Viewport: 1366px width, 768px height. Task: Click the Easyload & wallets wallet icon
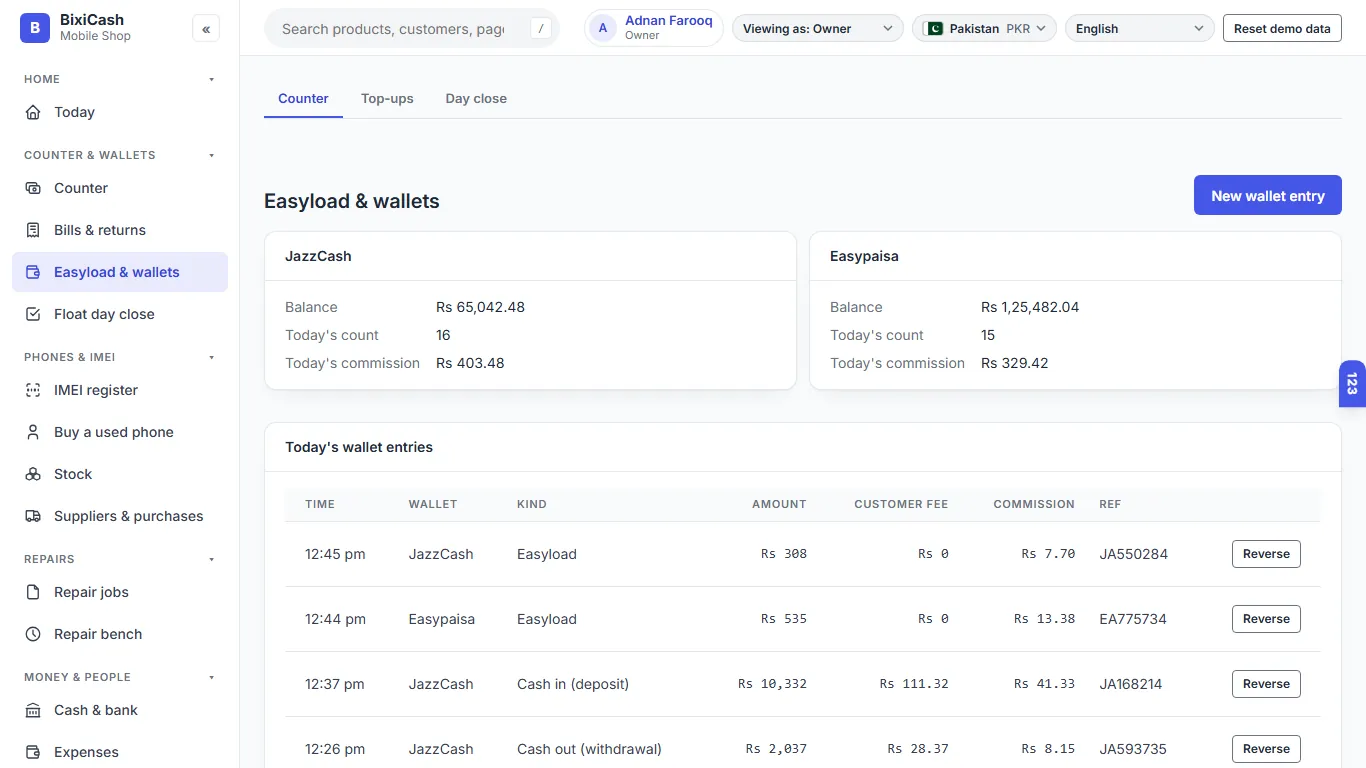(x=33, y=272)
